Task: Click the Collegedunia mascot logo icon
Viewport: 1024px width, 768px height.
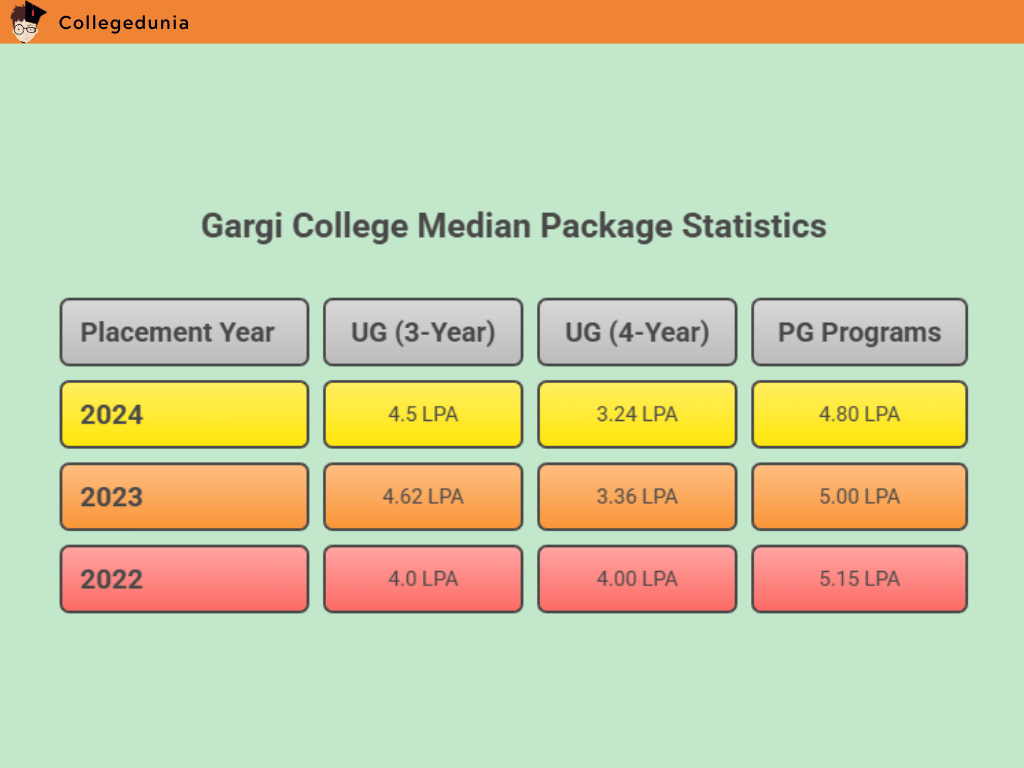Action: pos(28,22)
